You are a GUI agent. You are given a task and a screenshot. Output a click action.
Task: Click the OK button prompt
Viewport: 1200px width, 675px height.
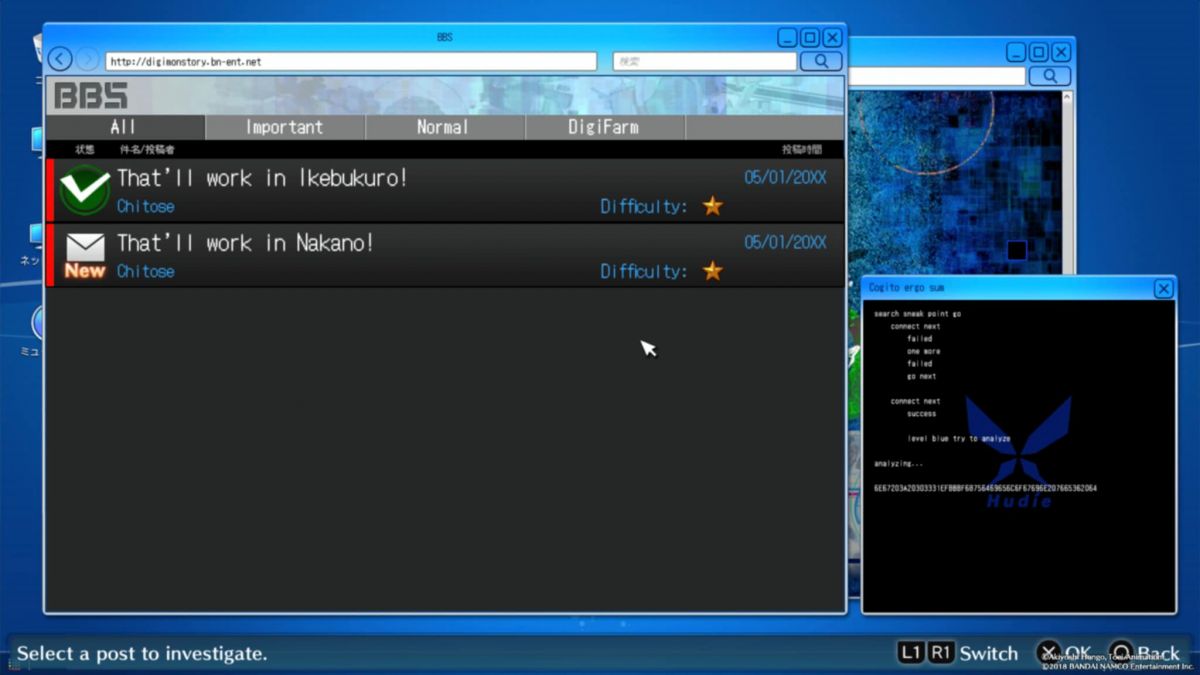[1062, 653]
